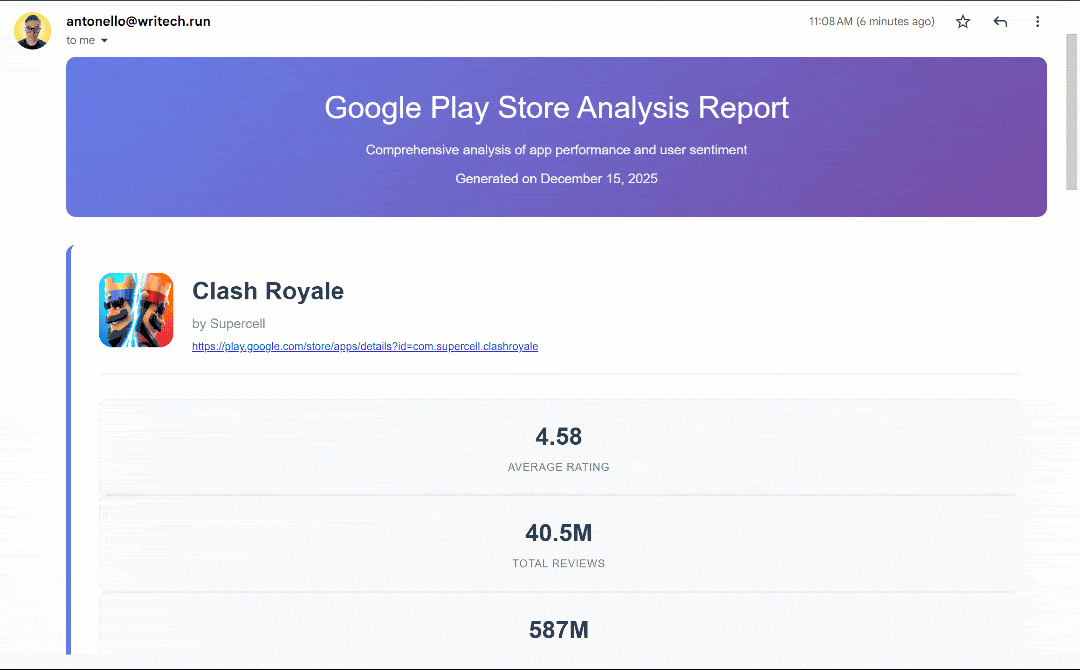Screen dimensions: 1080x670
Task: Open more message actions via vertical dots
Action: [1038, 21]
